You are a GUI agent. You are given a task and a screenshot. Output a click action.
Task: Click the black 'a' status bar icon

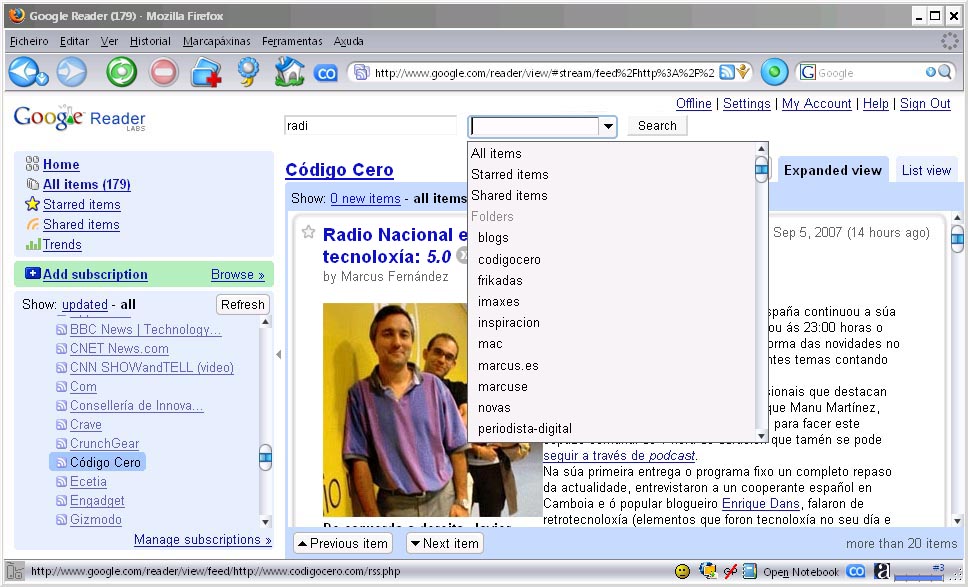pyautogui.click(x=882, y=572)
